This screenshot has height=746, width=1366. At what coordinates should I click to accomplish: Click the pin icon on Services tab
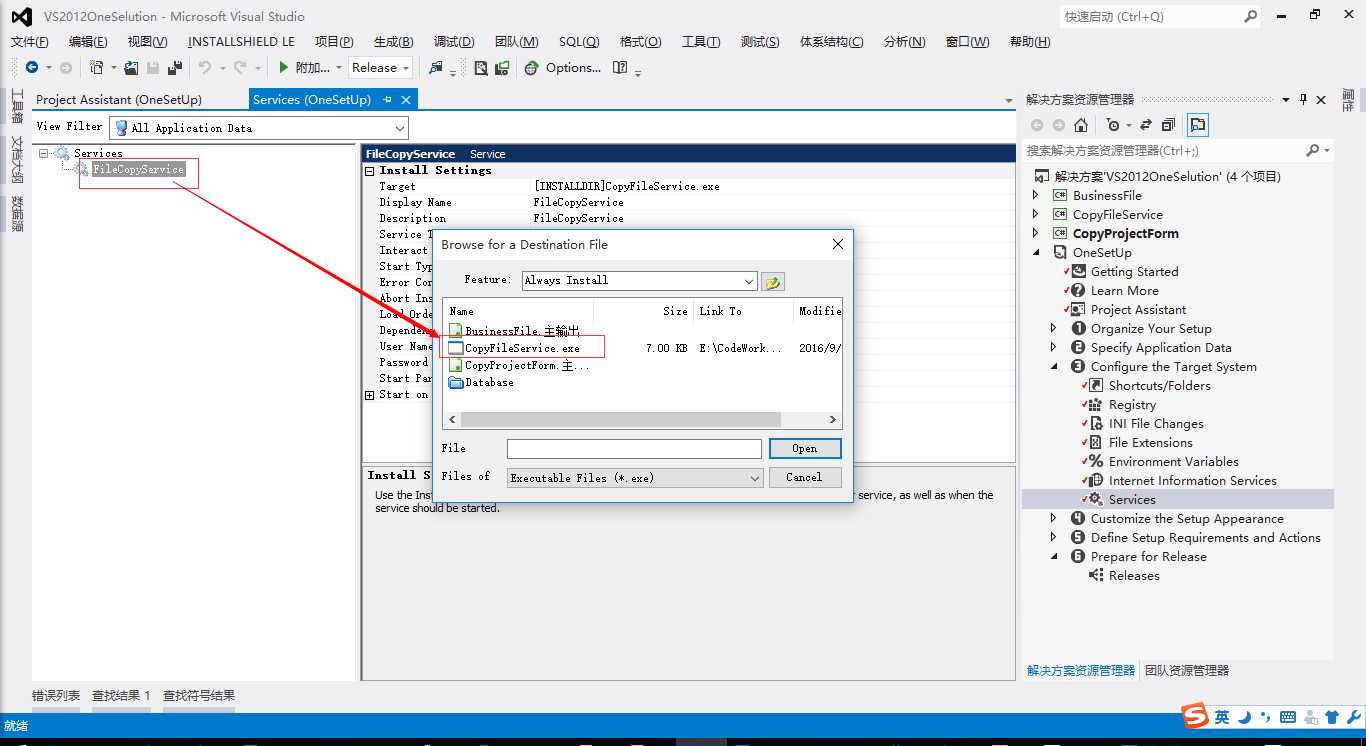click(x=388, y=99)
